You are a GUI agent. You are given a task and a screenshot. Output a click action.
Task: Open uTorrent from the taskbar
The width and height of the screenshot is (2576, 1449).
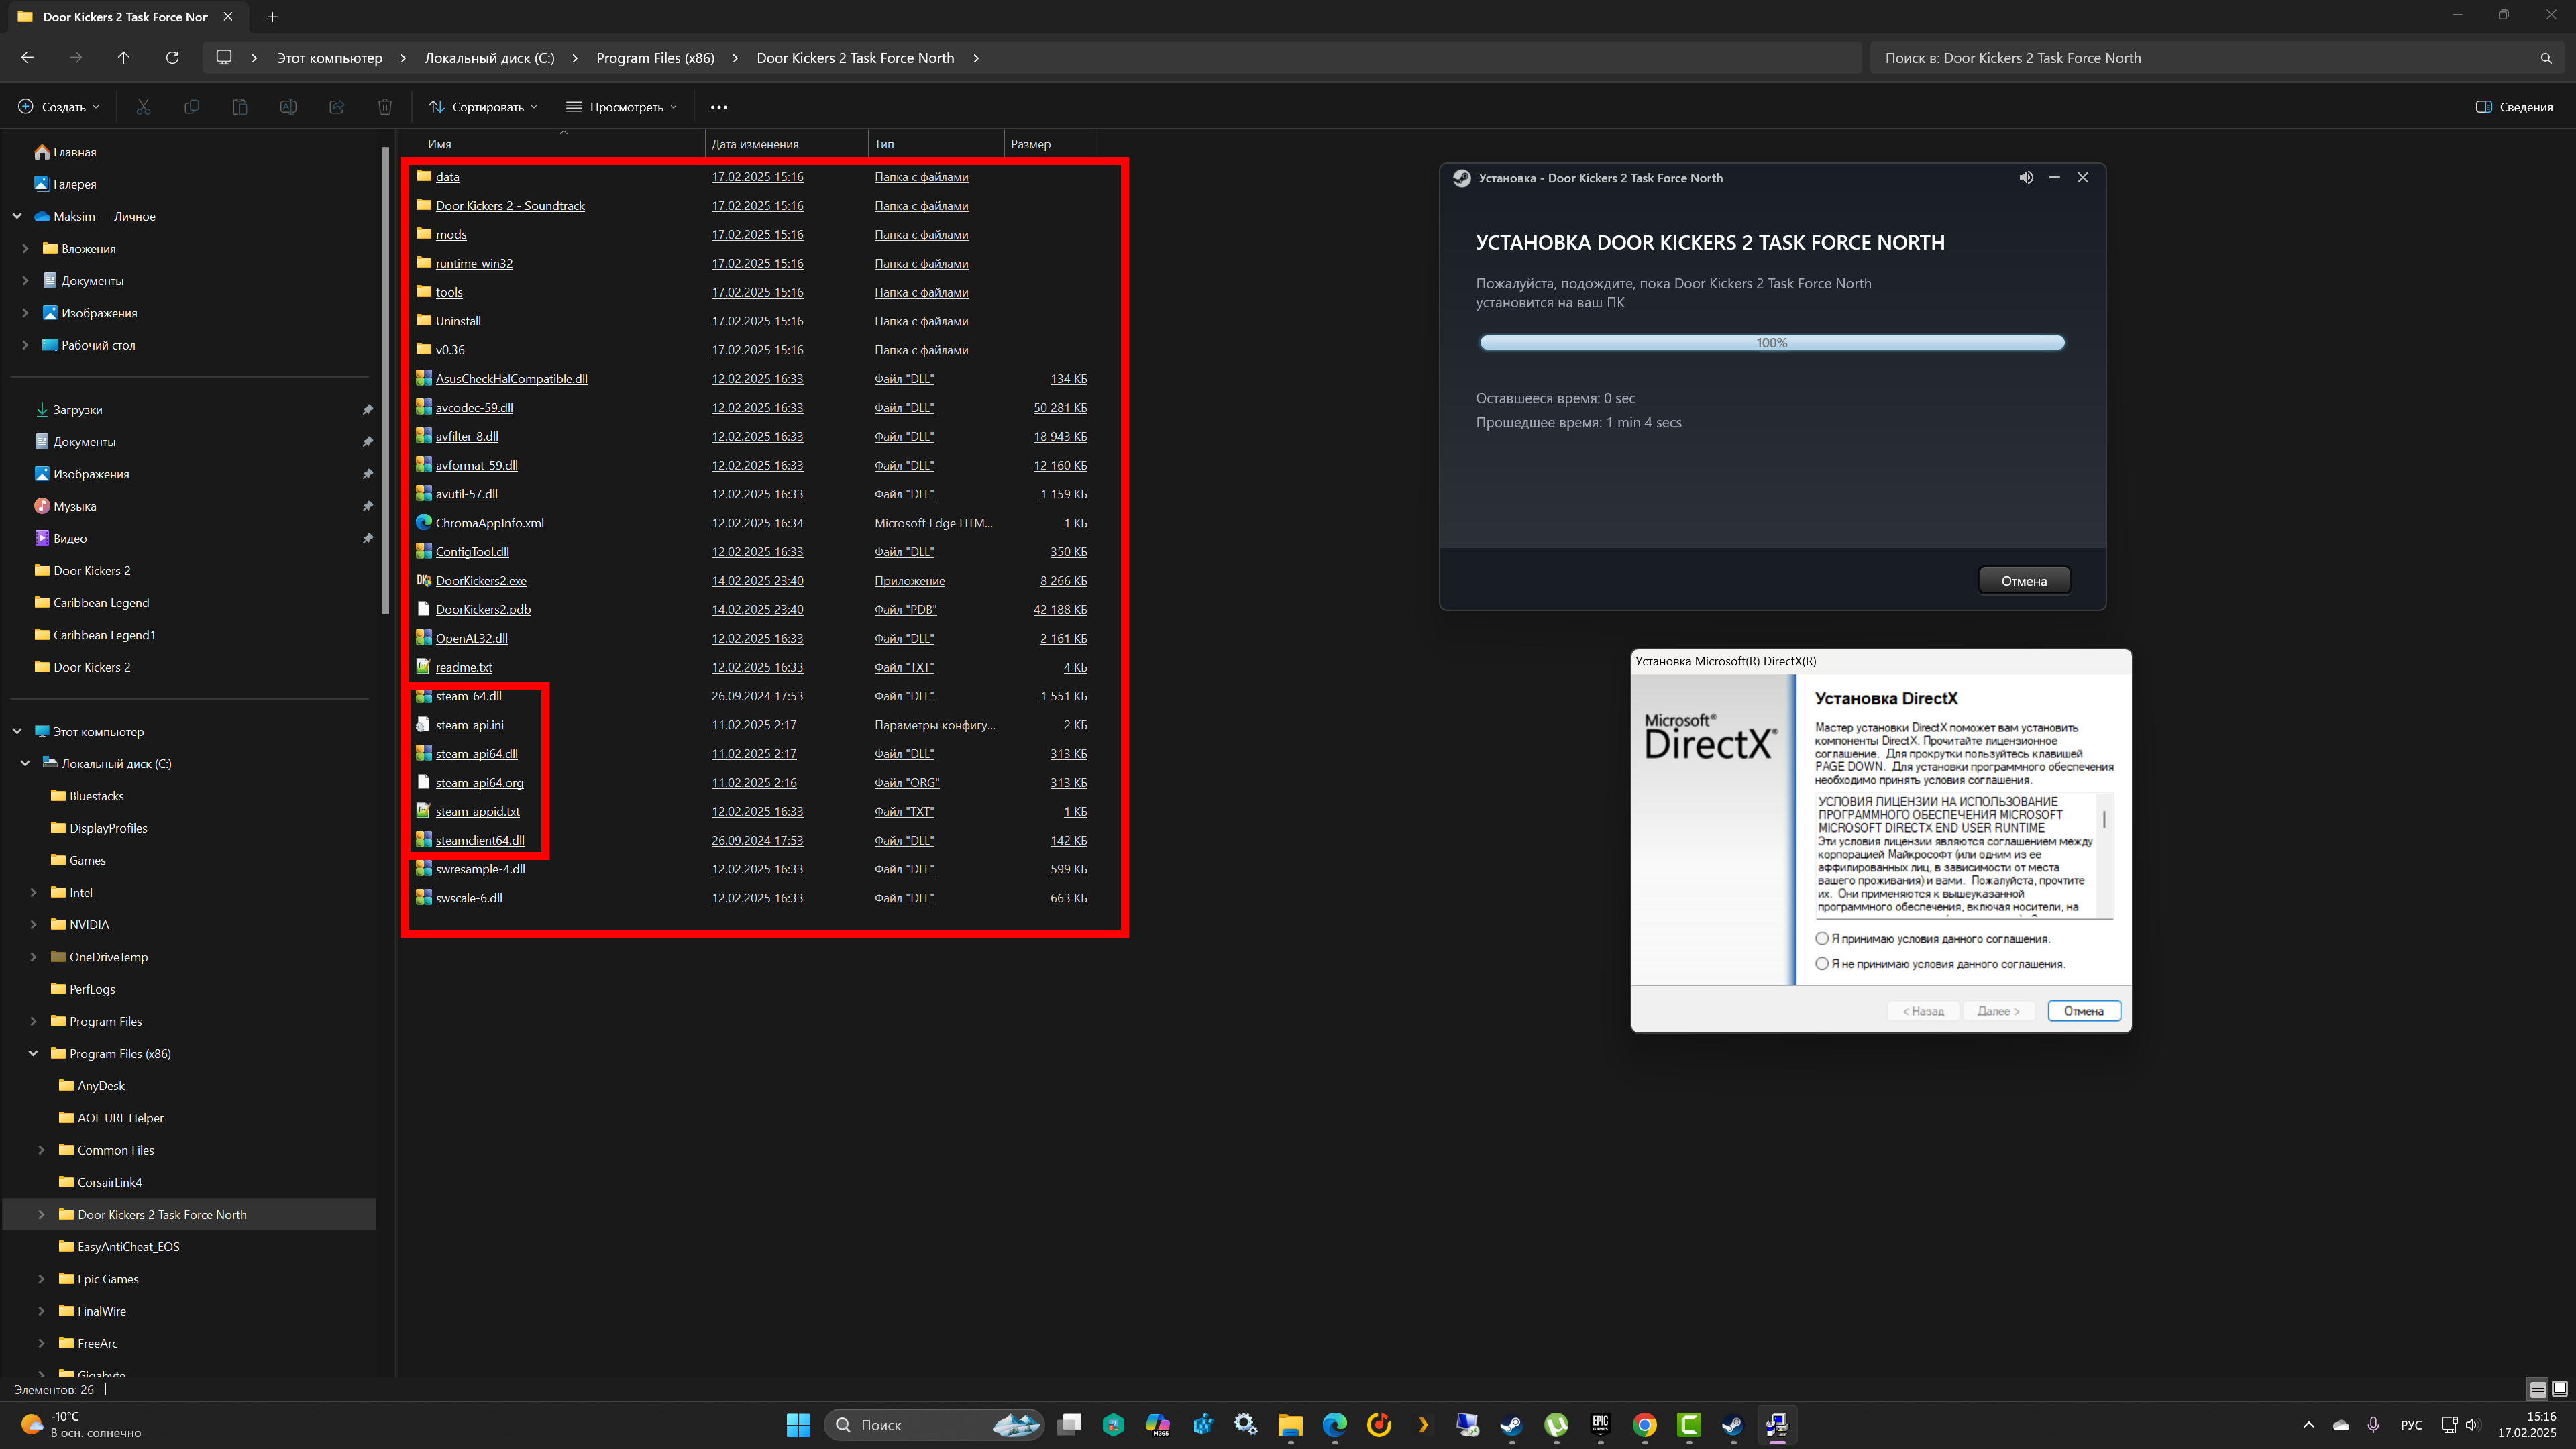1556,1425
